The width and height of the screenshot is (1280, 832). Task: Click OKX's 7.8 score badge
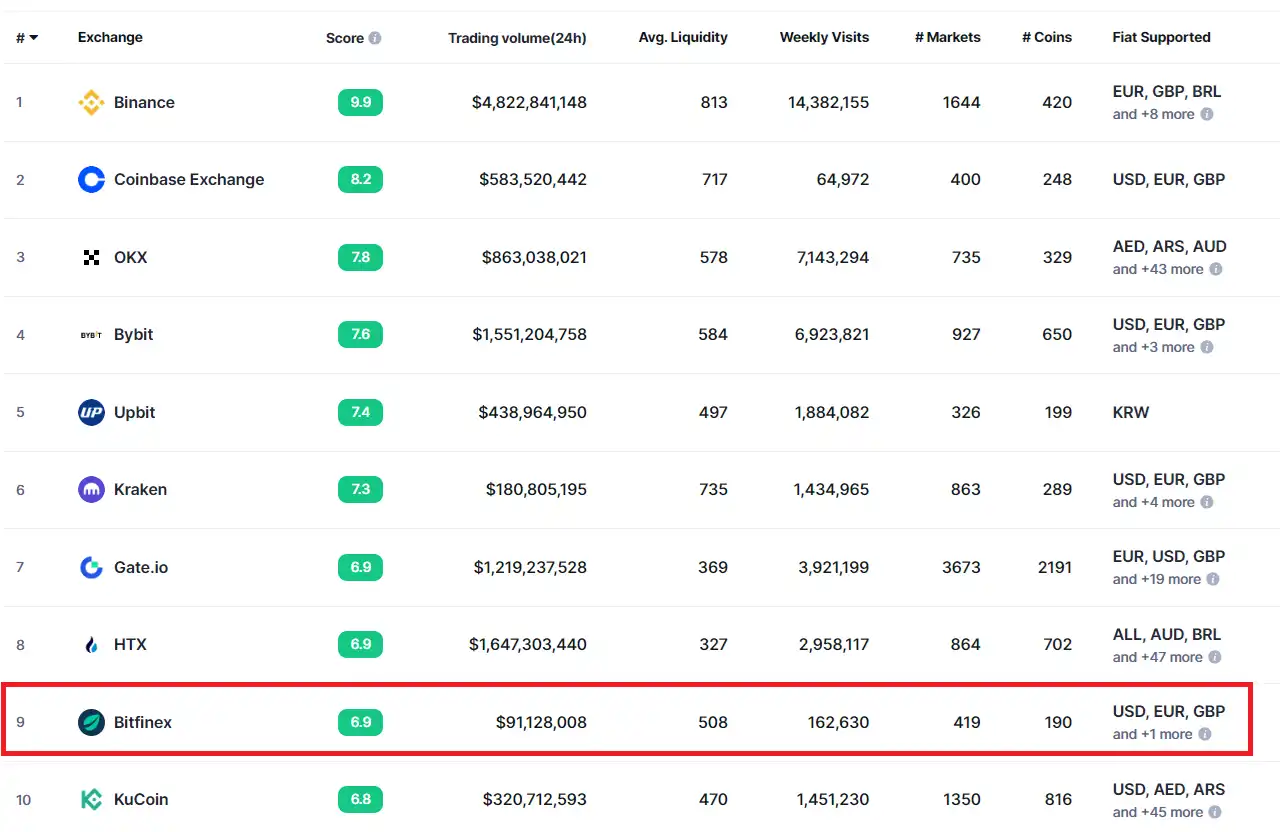[360, 257]
